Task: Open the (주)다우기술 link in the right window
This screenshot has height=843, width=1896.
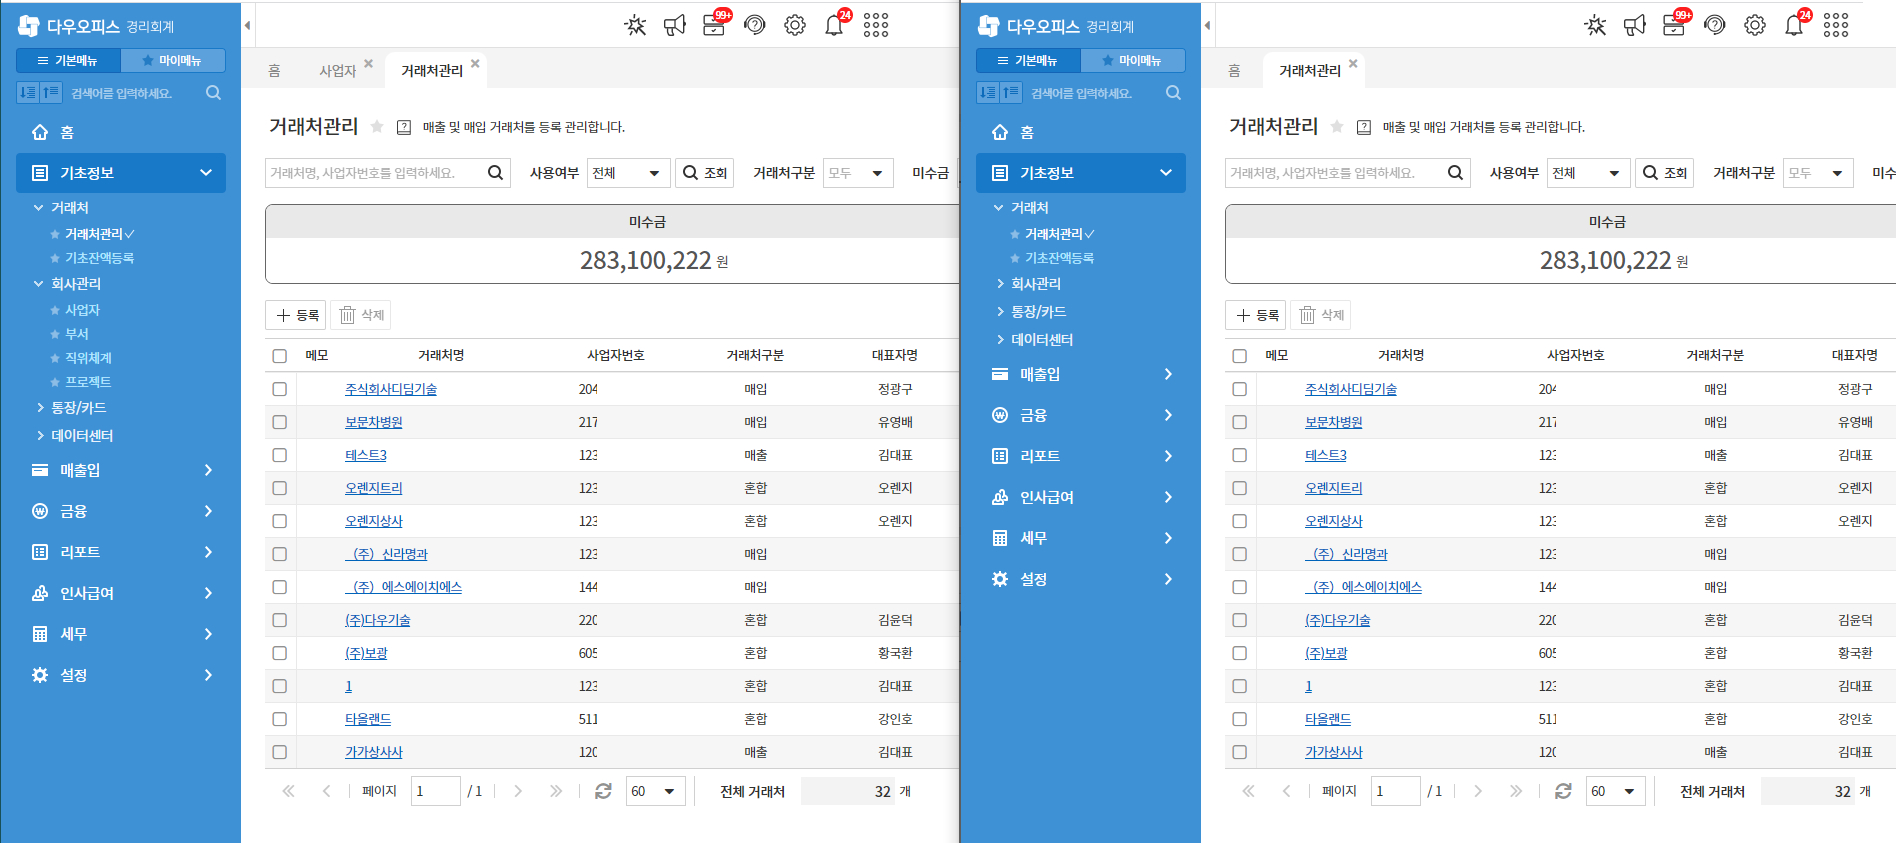Action: (x=1337, y=620)
